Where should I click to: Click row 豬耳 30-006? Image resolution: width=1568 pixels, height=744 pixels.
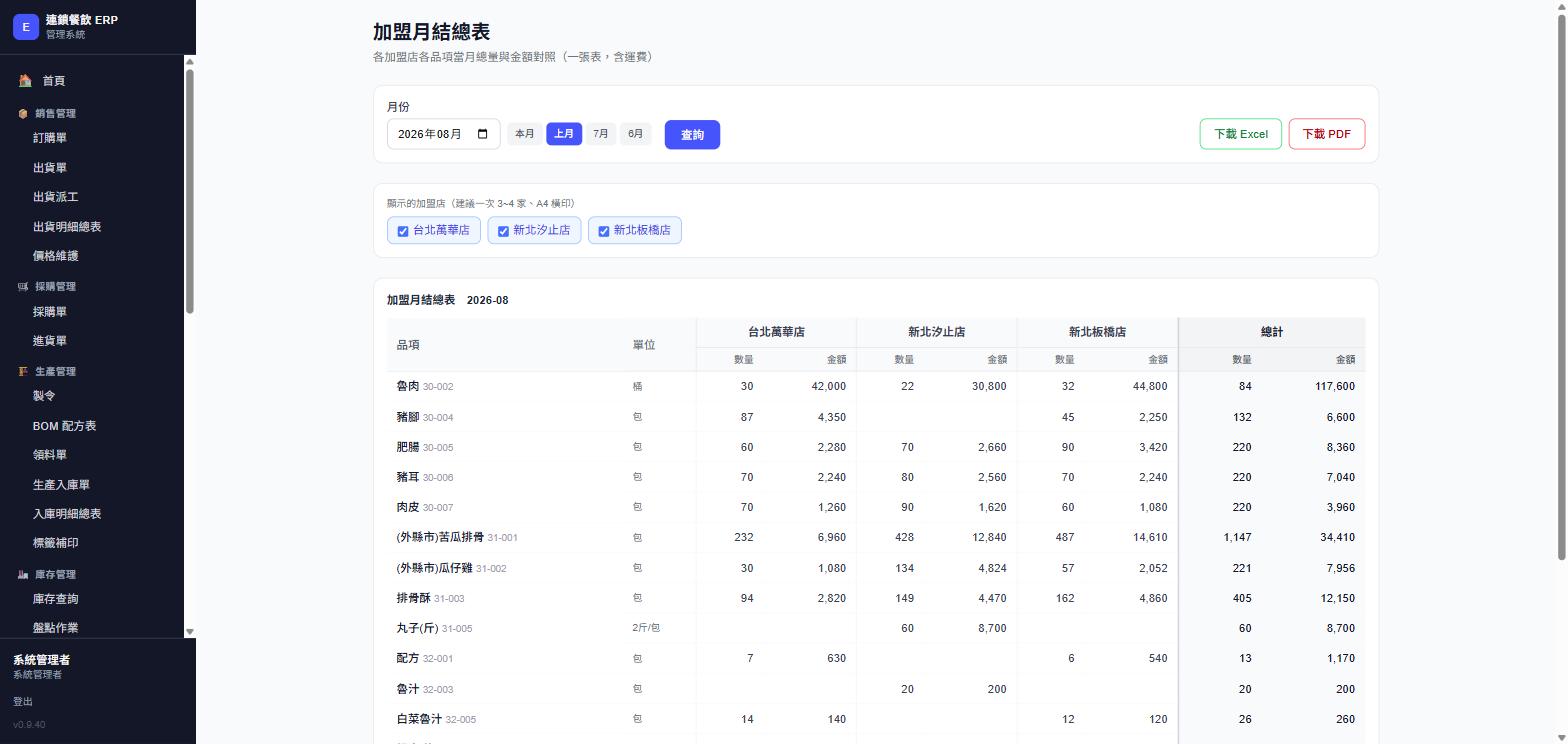(x=876, y=477)
